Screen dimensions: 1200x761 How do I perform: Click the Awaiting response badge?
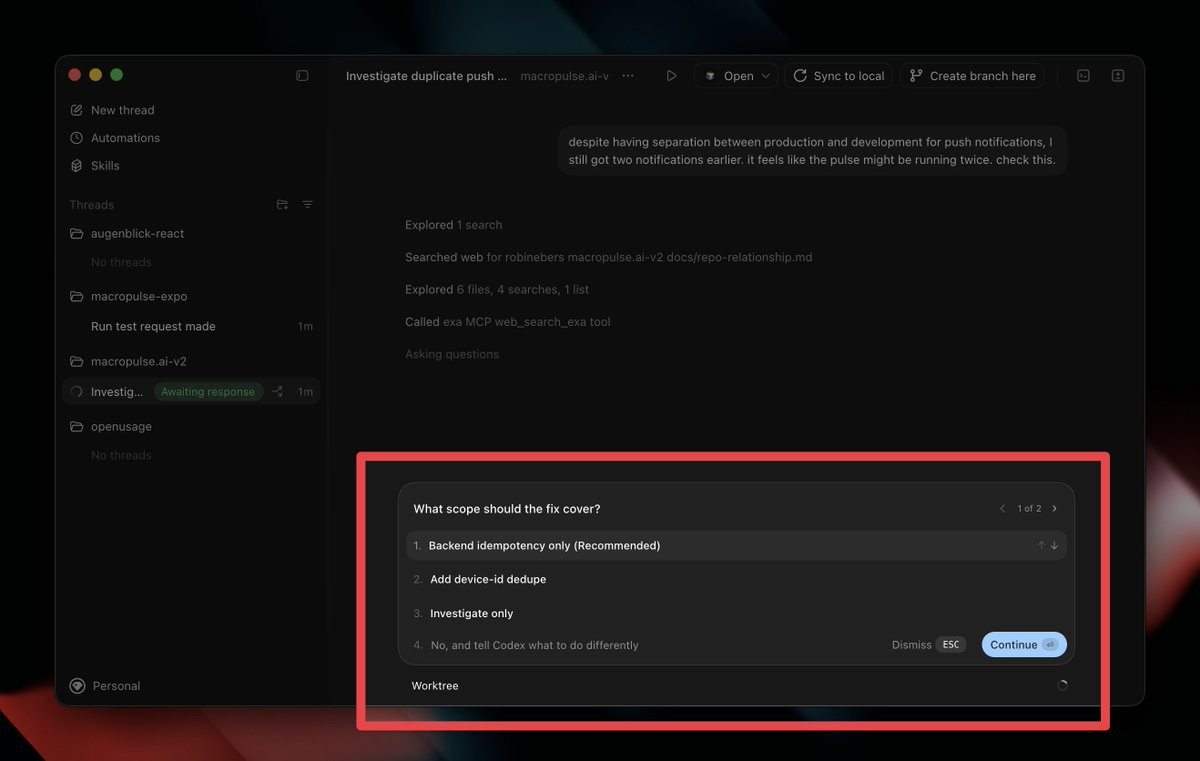tap(208, 392)
